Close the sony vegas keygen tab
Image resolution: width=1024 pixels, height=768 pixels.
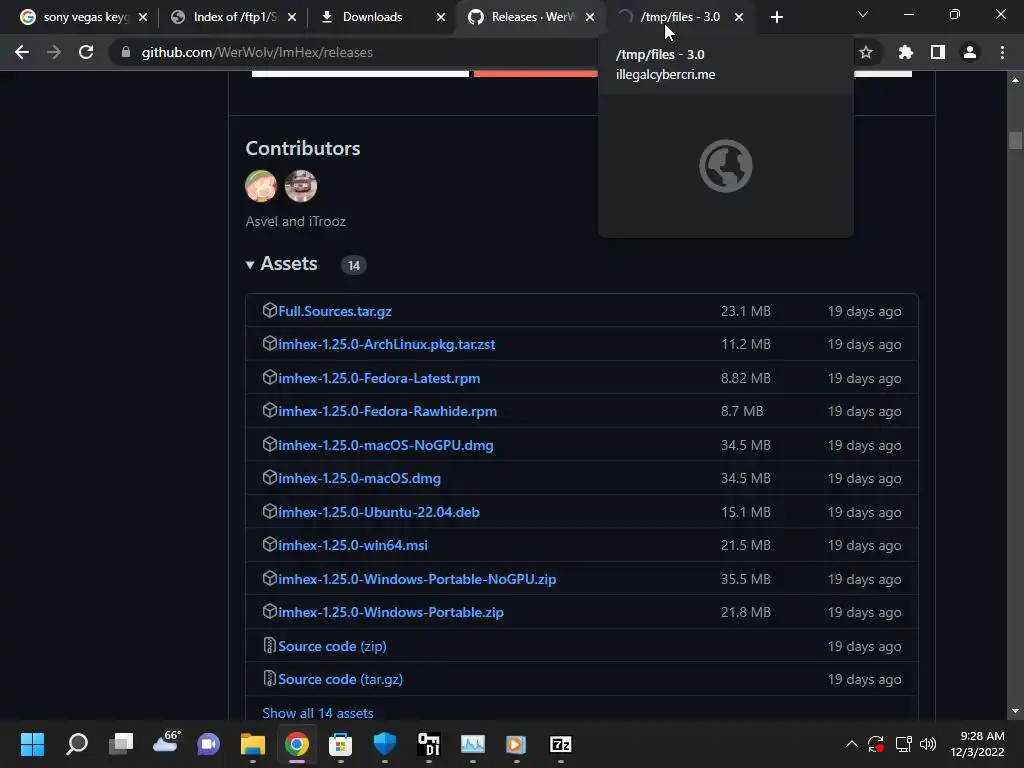143,17
